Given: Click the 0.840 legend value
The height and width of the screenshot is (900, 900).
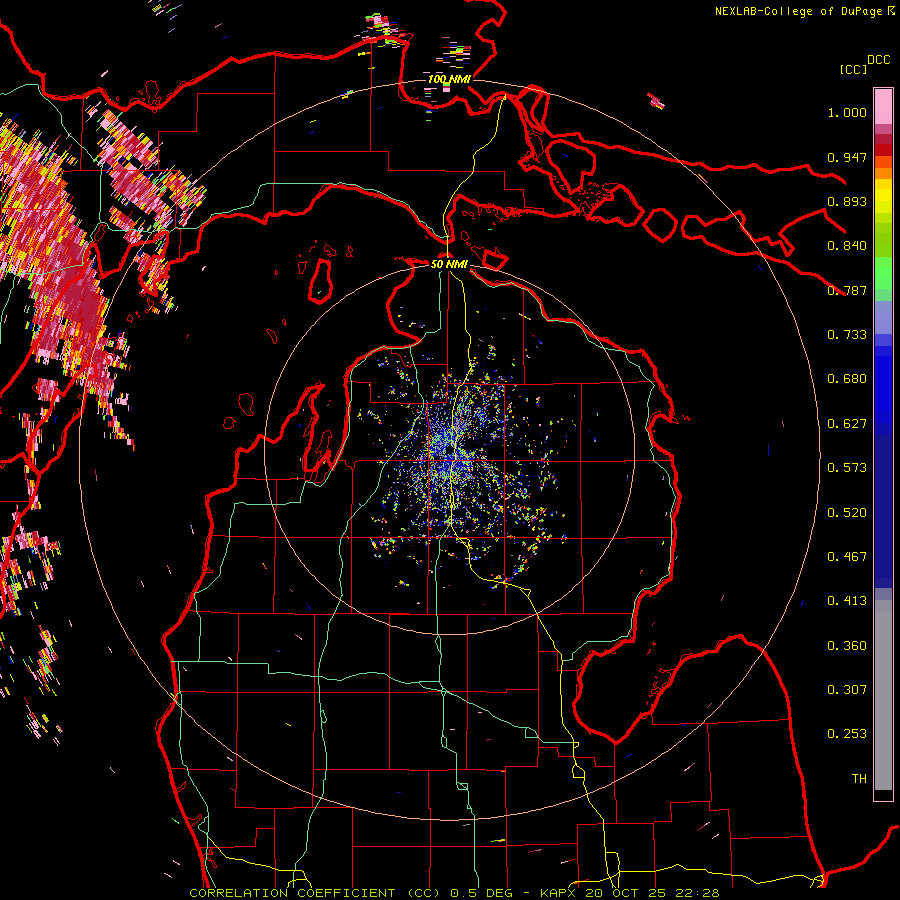Looking at the screenshot, I should pyautogui.click(x=847, y=246).
